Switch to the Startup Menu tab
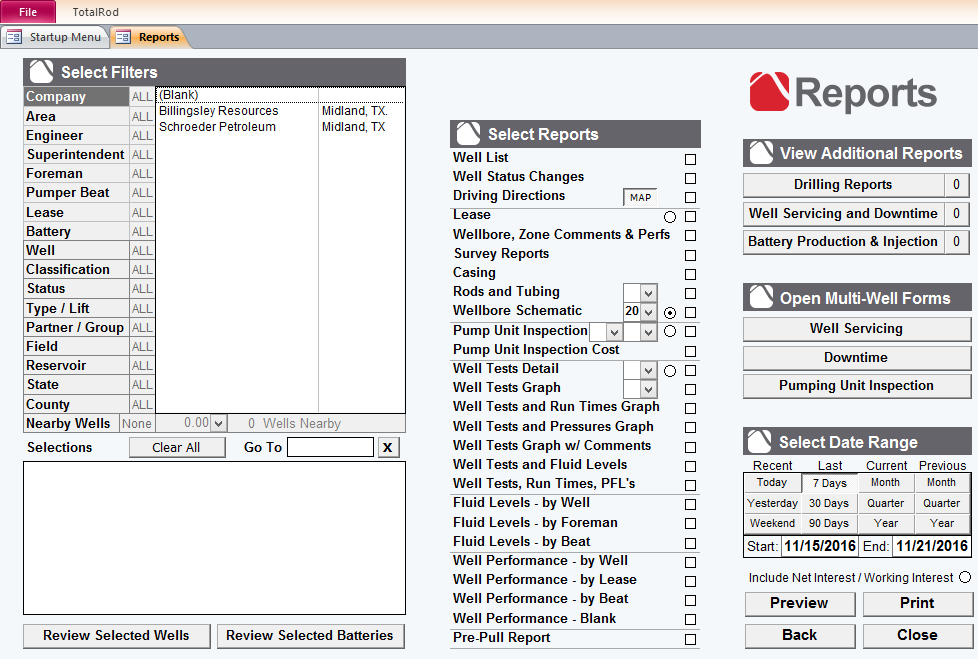Screen dimensions: 978x659 [55, 37]
